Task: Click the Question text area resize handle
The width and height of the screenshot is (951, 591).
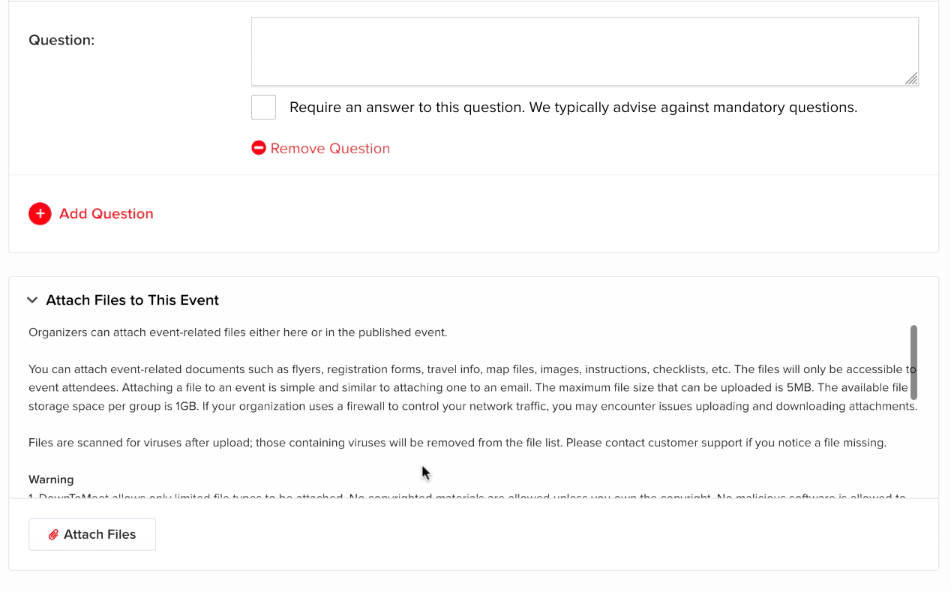Action: point(912,79)
